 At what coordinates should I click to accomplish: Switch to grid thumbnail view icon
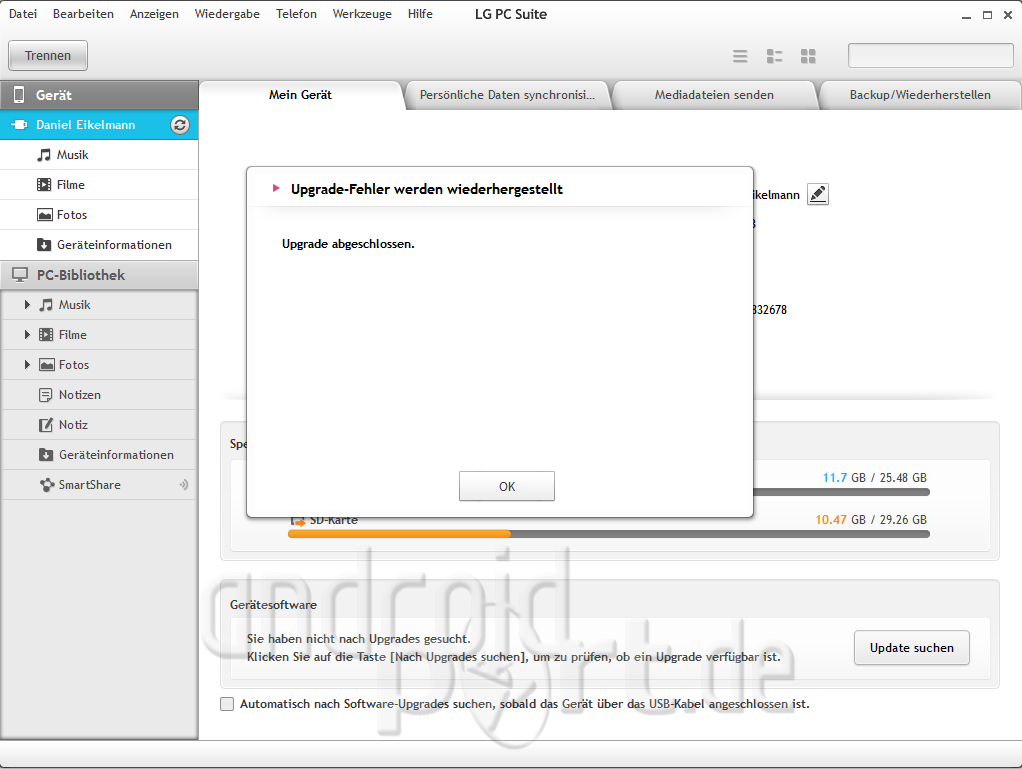click(x=808, y=56)
